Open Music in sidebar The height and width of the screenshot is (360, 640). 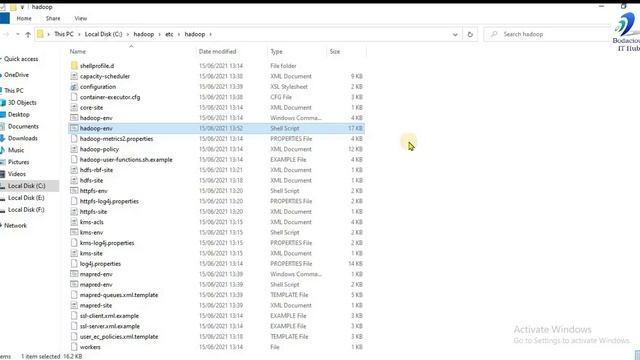pos(16,150)
